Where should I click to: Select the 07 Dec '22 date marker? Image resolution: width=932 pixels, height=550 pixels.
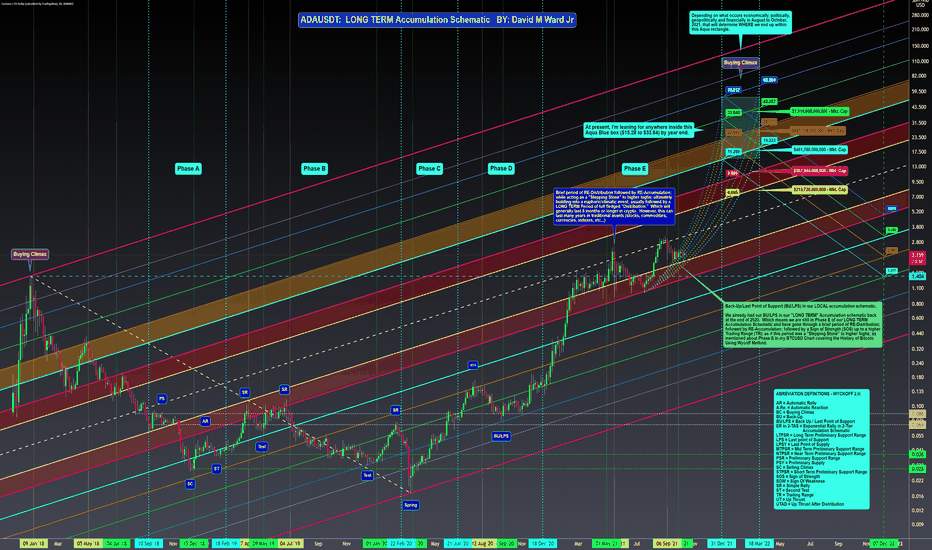(x=883, y=543)
